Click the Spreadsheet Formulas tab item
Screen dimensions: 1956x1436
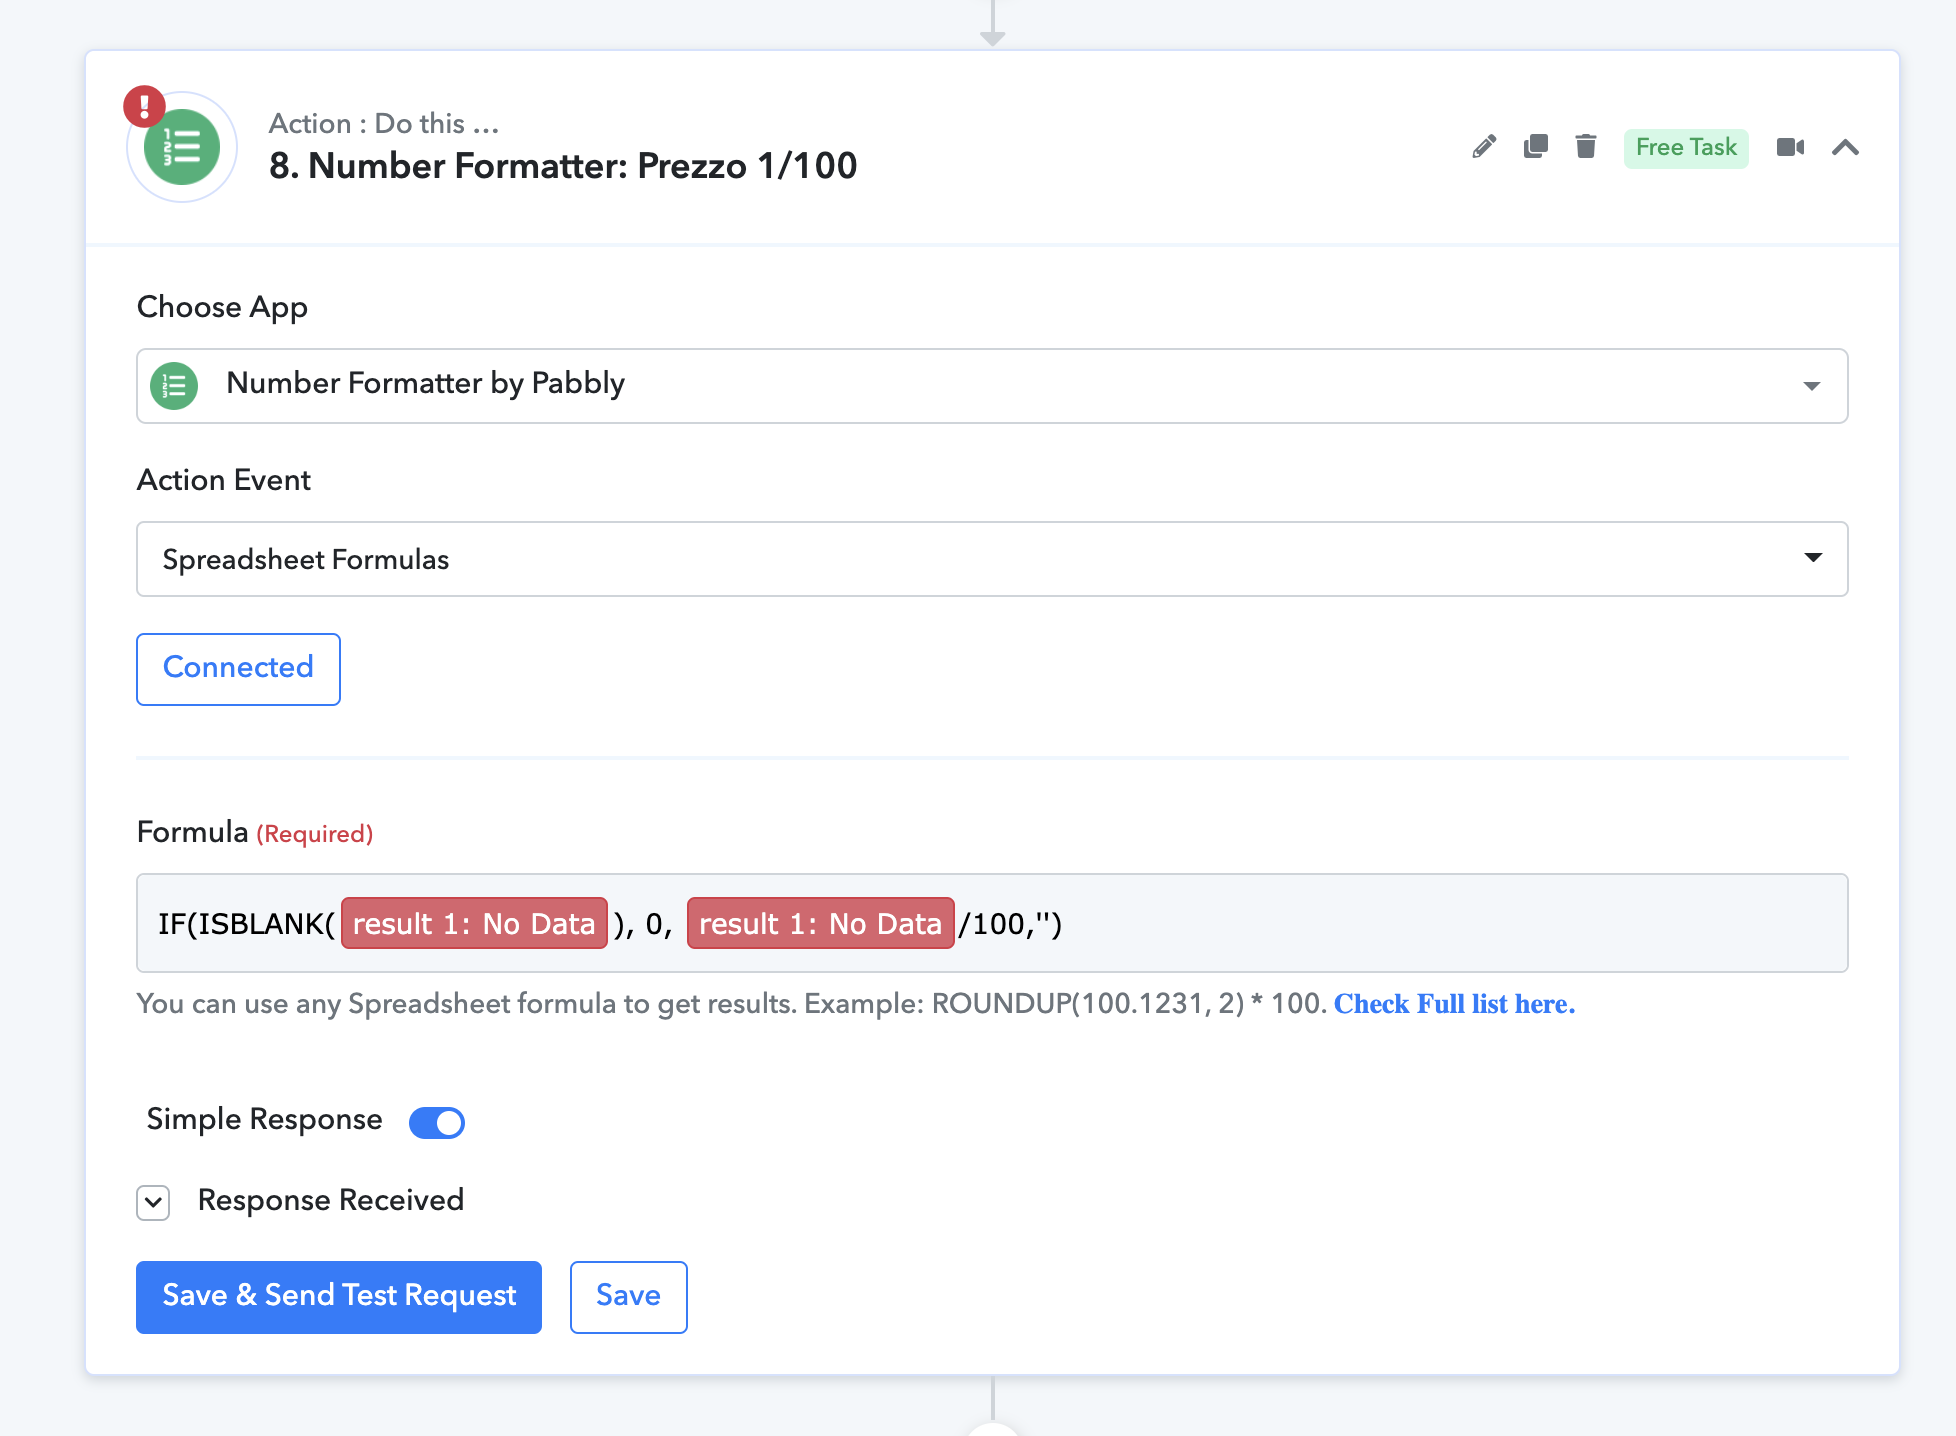coord(993,560)
